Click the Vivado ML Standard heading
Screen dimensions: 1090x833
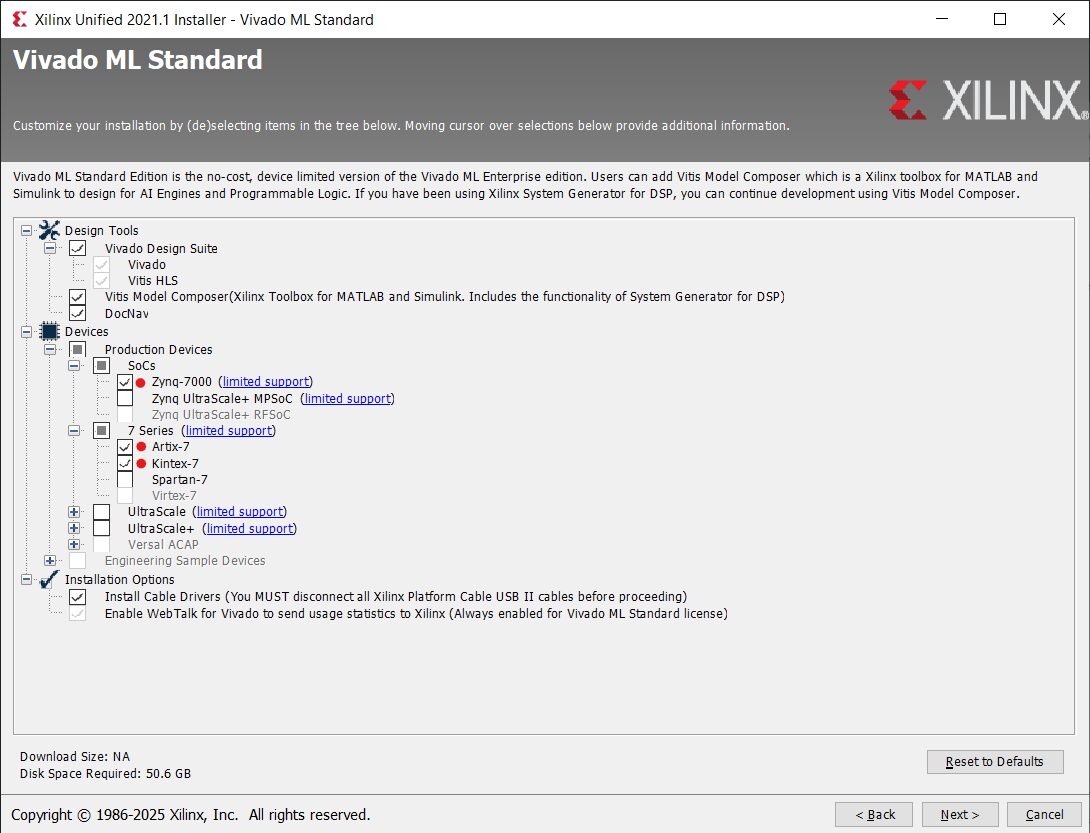click(138, 60)
